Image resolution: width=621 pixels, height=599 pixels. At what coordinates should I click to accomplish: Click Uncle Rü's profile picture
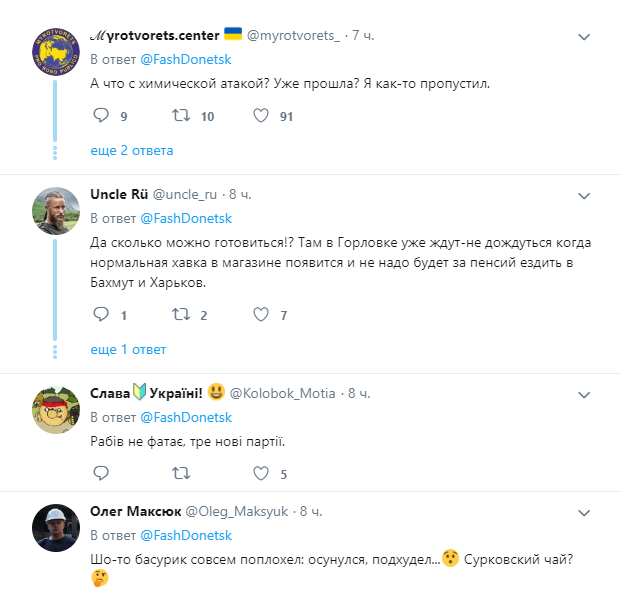[x=55, y=207]
